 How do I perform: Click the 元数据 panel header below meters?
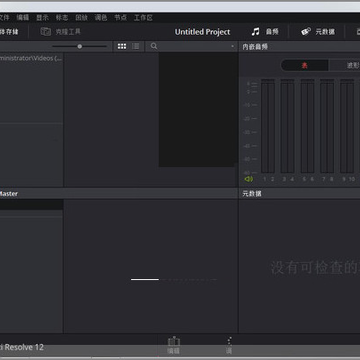click(x=252, y=194)
